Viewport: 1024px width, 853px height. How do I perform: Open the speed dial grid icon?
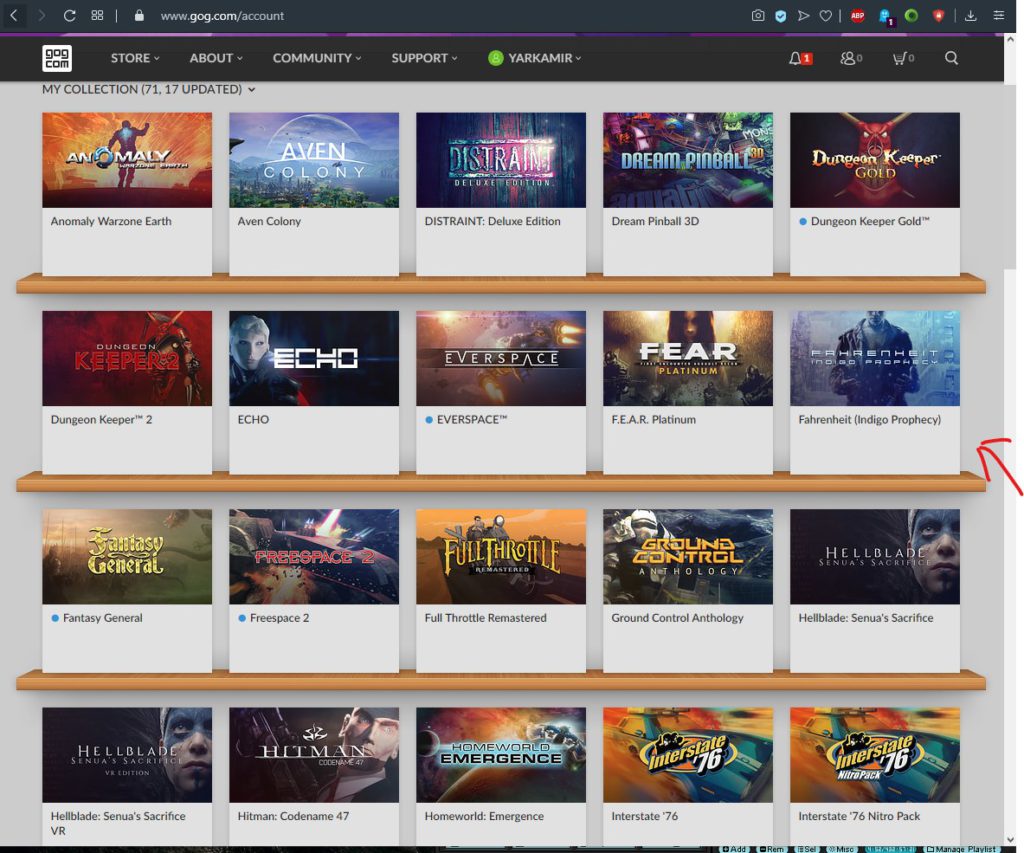97,15
